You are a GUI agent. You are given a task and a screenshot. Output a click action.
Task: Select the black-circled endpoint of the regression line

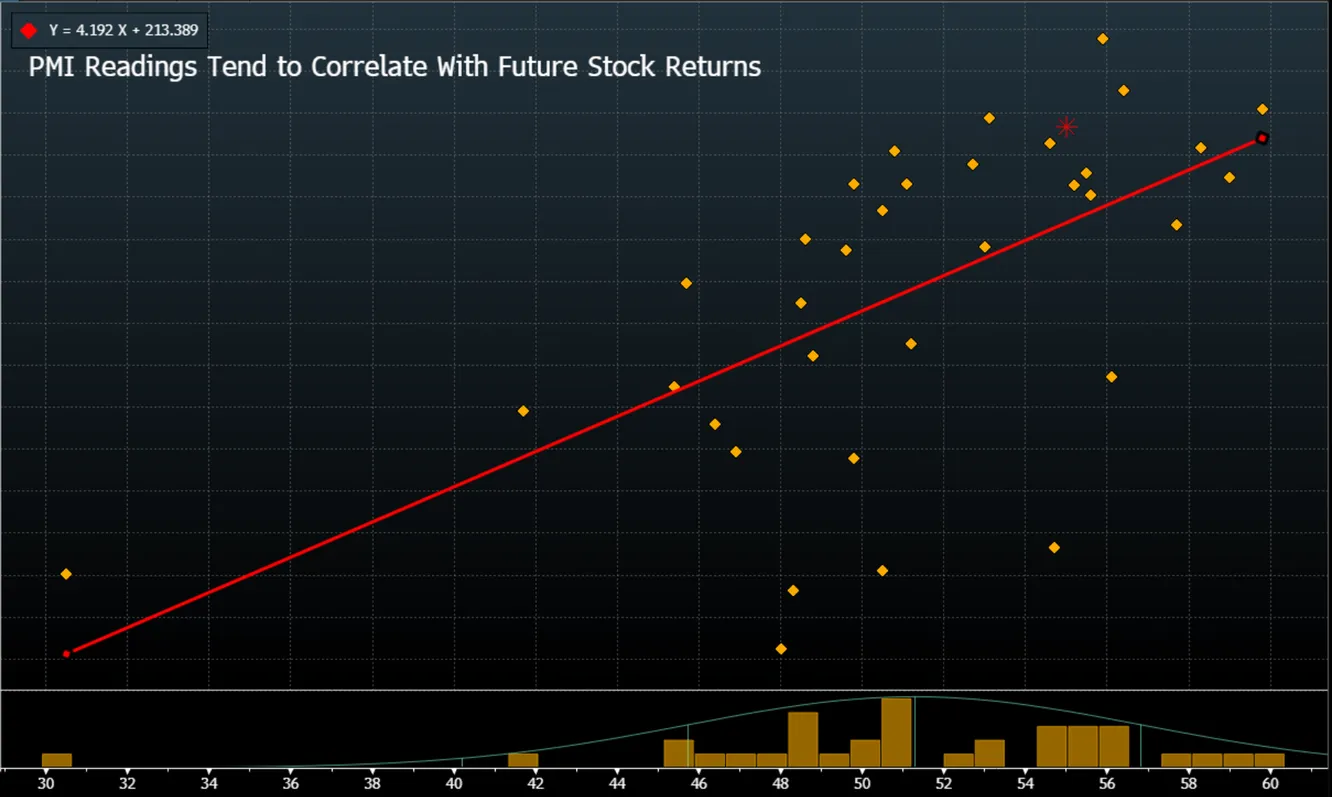(x=1262, y=138)
